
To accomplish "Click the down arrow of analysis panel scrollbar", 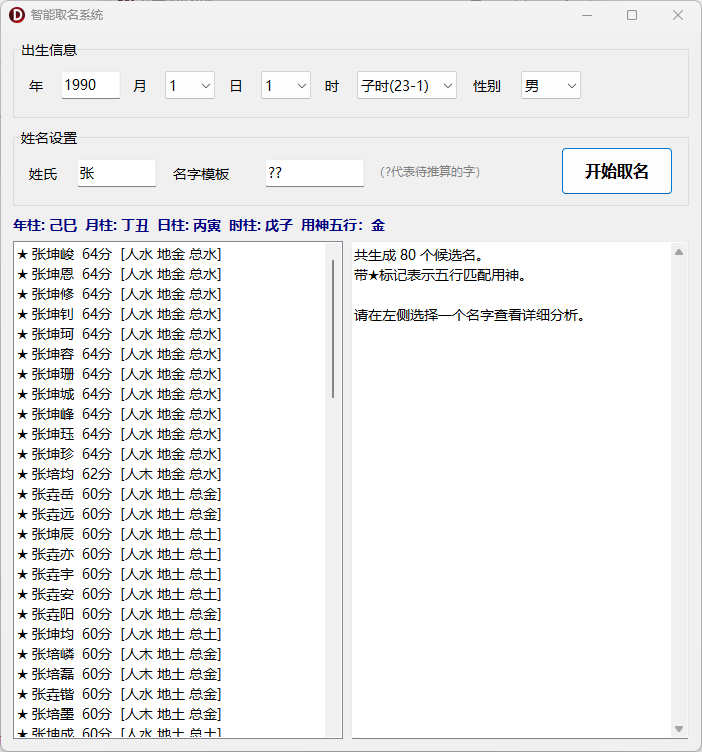I will click(x=679, y=729).
